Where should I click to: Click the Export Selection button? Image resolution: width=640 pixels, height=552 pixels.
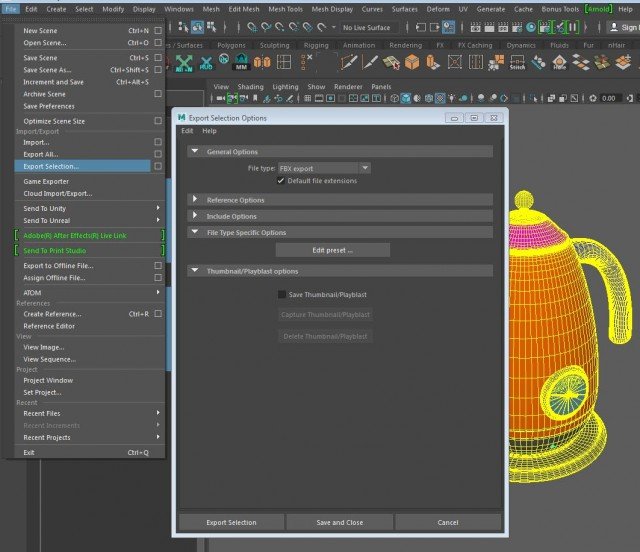pyautogui.click(x=231, y=522)
